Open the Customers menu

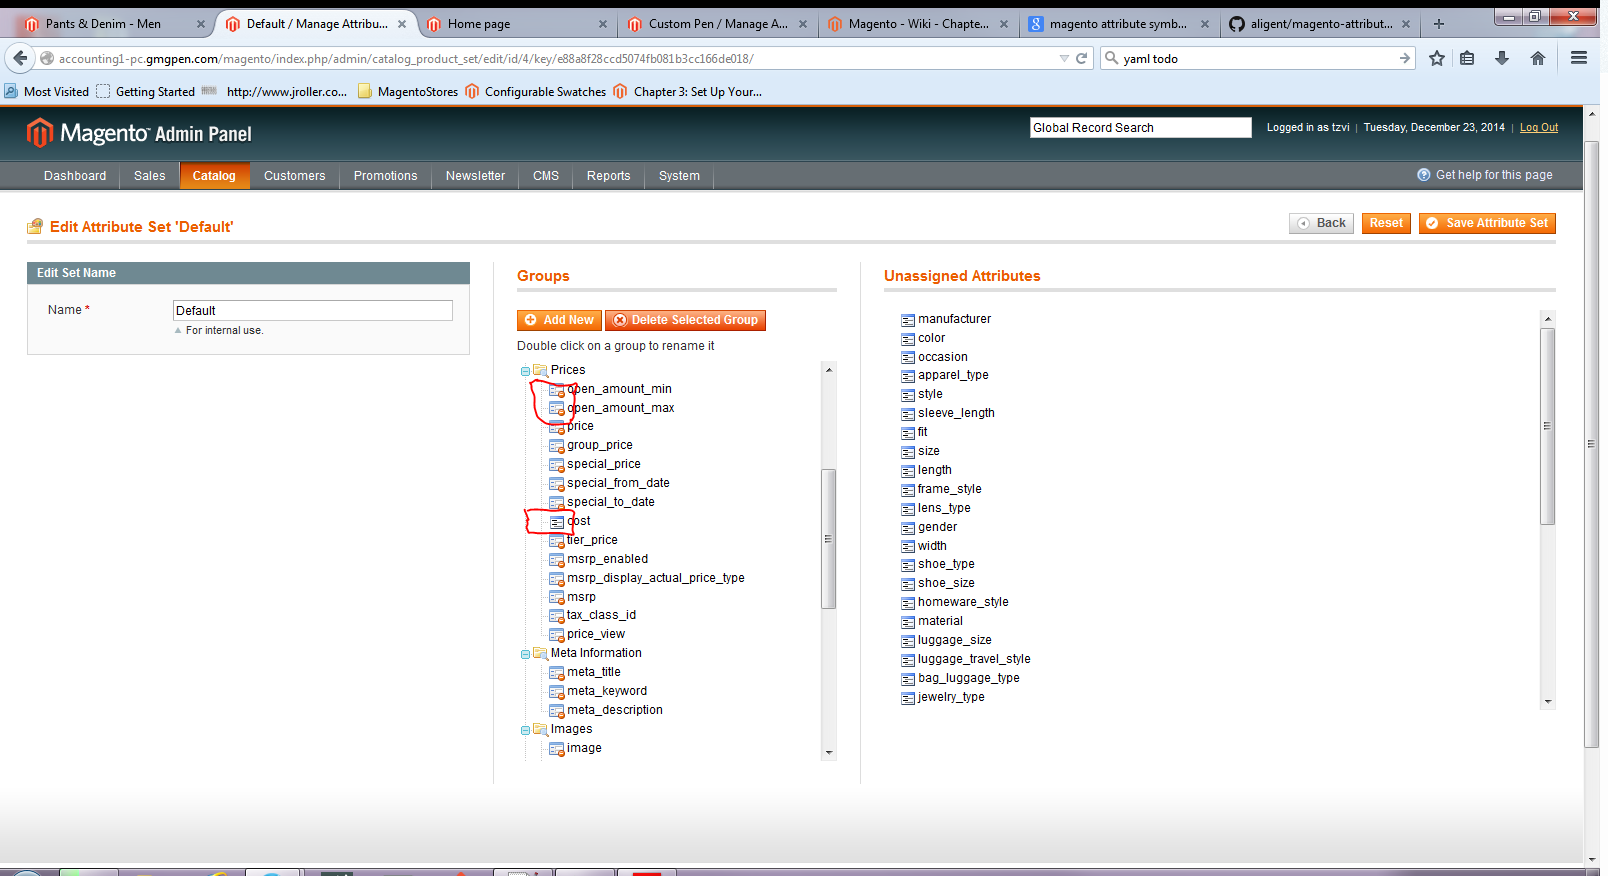pyautogui.click(x=295, y=176)
